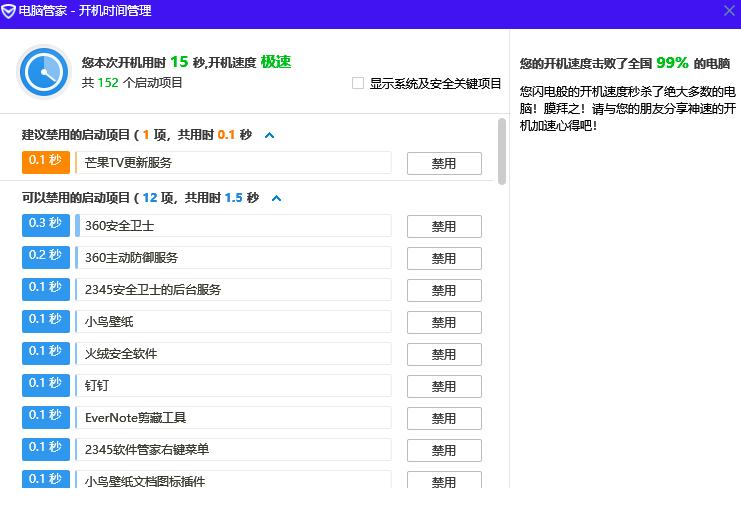Viewport: 741px width, 518px height.
Task: Disable 火绒安全软件 startup item
Action: point(444,354)
